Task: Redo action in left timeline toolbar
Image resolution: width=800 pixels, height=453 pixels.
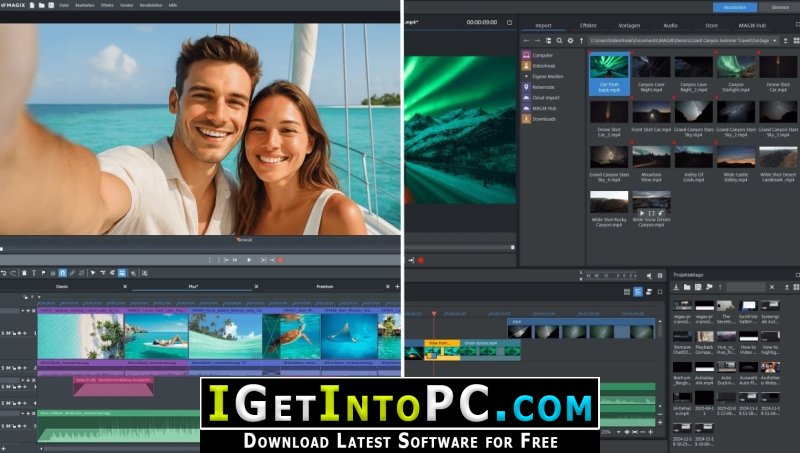Action: click(x=13, y=273)
